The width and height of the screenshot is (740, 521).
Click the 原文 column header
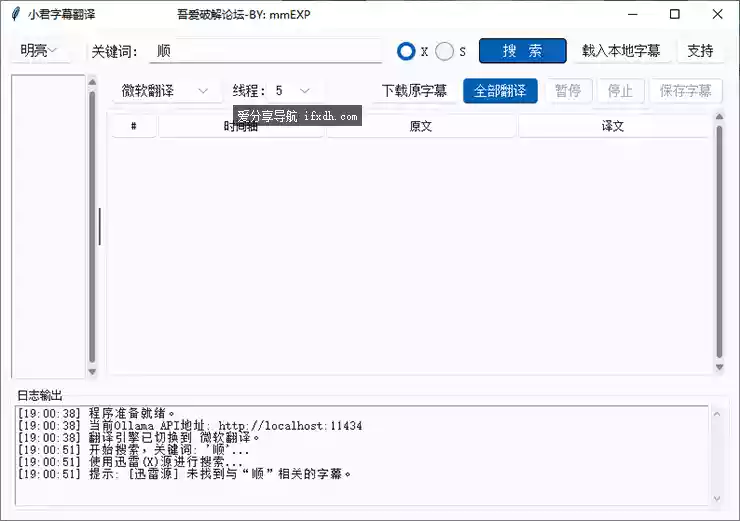pos(421,127)
